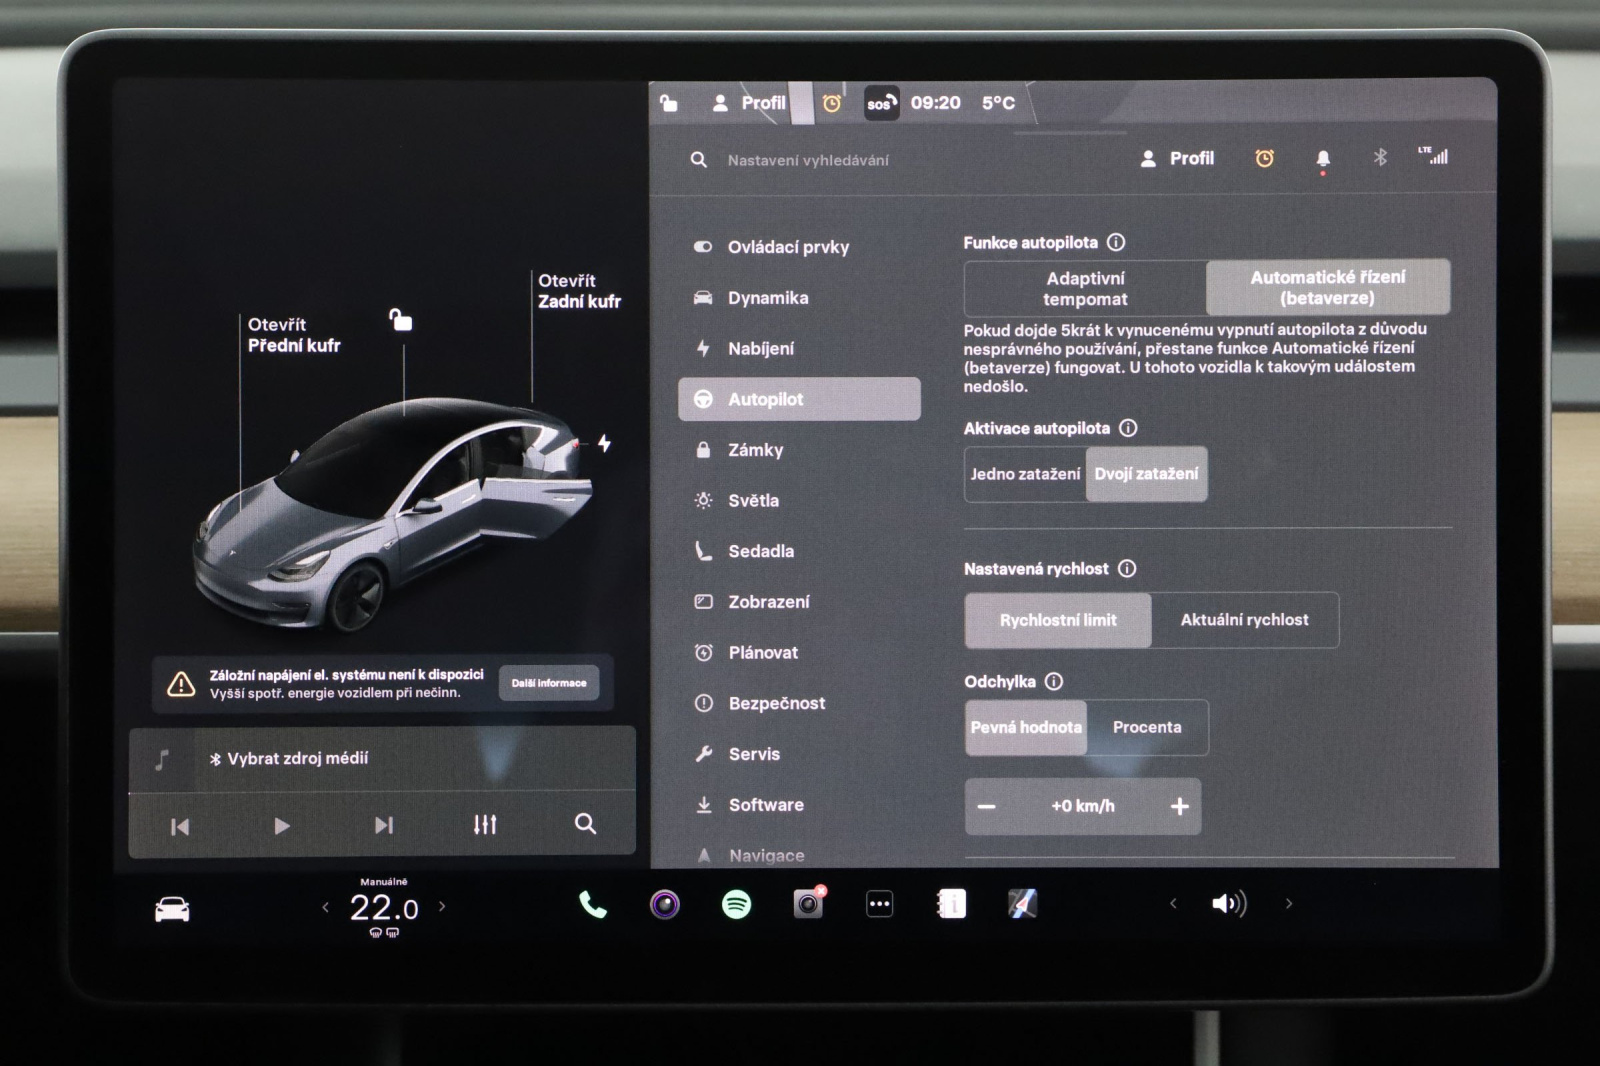Open all apps three-dots menu
Screen dimensions: 1600x1066
click(879, 904)
